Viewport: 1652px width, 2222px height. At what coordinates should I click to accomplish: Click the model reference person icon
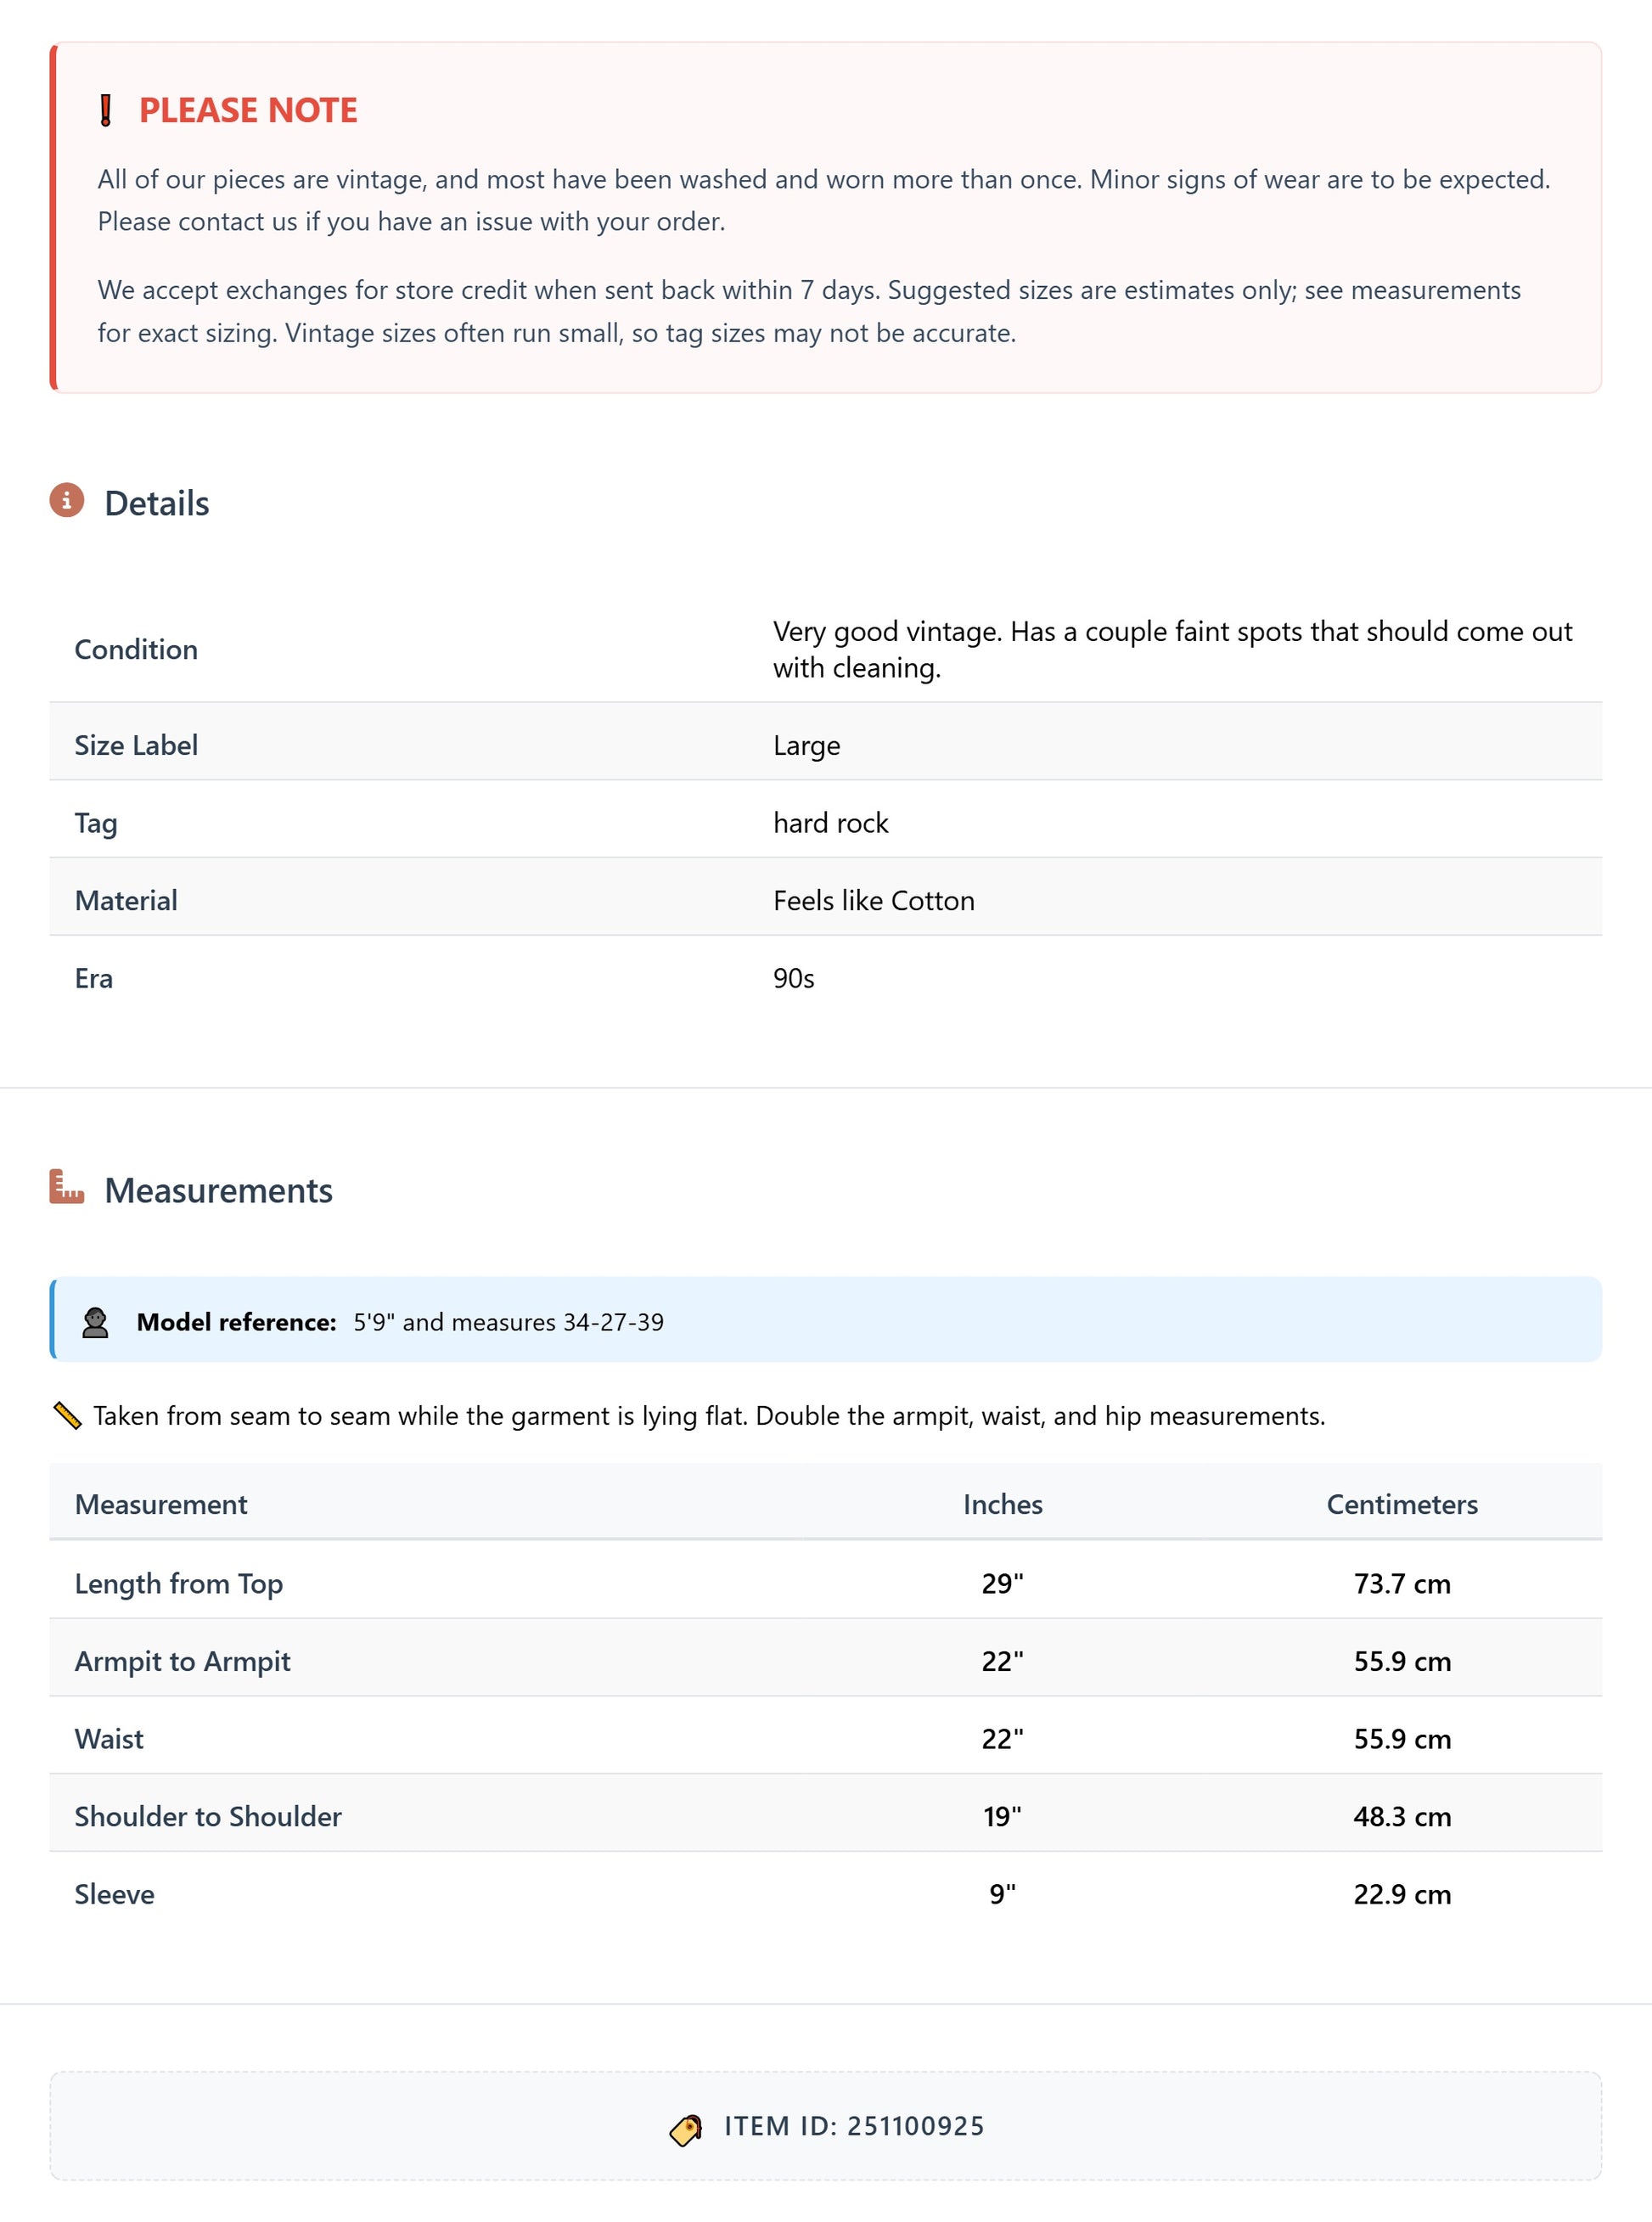click(x=95, y=1322)
